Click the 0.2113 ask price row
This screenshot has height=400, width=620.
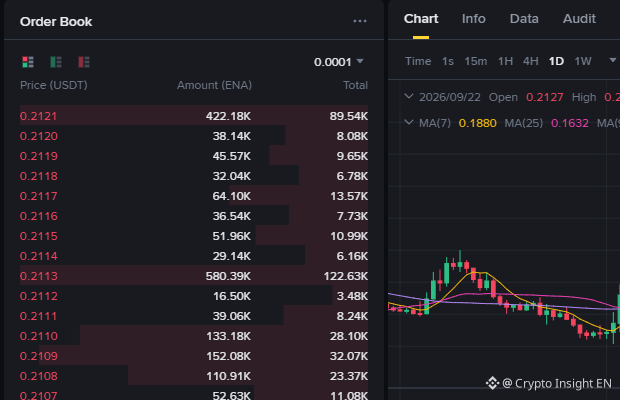click(194, 275)
